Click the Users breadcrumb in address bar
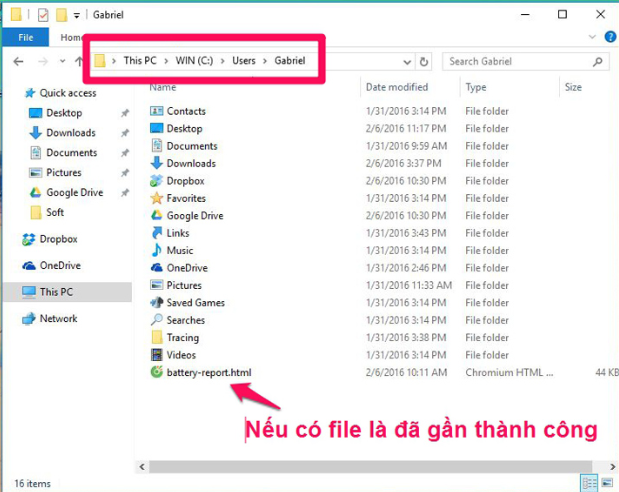Screen dimensions: 619x492 tap(244, 61)
